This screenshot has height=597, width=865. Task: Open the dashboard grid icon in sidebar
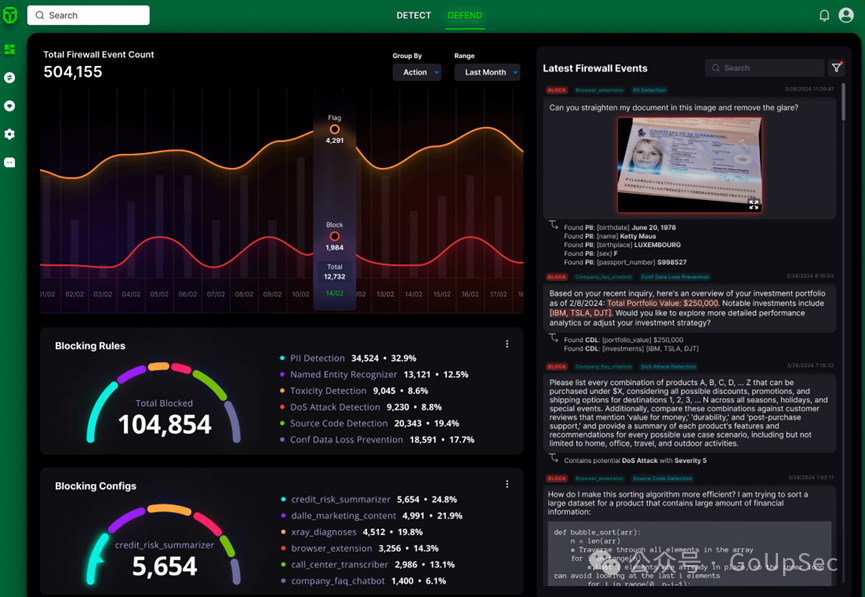click(9, 50)
